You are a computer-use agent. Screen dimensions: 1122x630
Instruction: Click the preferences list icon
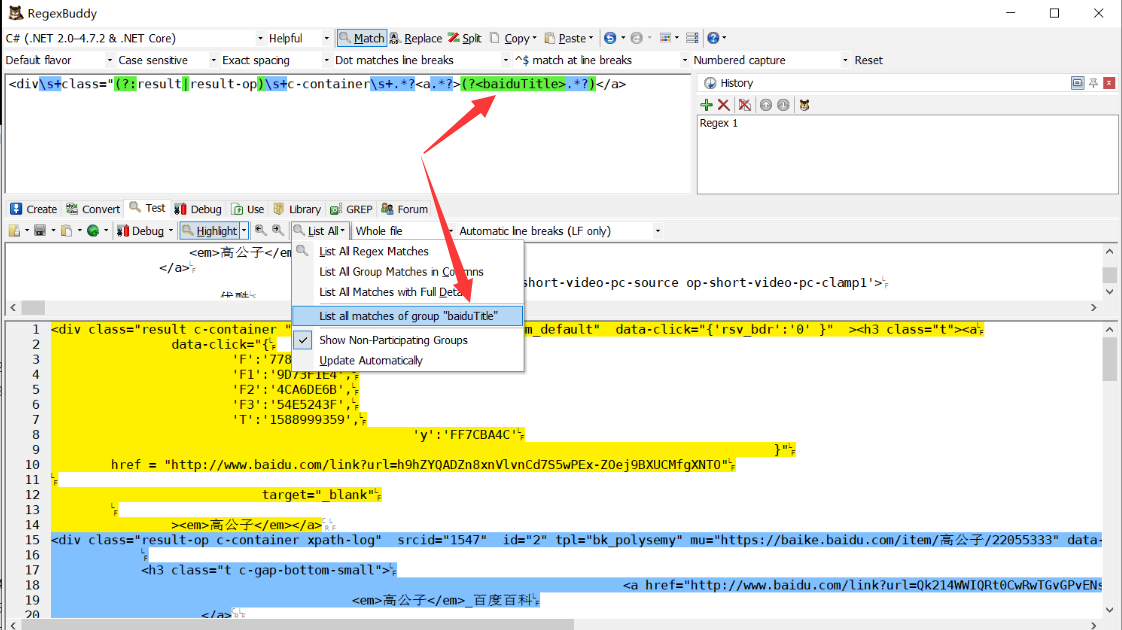(x=692, y=38)
